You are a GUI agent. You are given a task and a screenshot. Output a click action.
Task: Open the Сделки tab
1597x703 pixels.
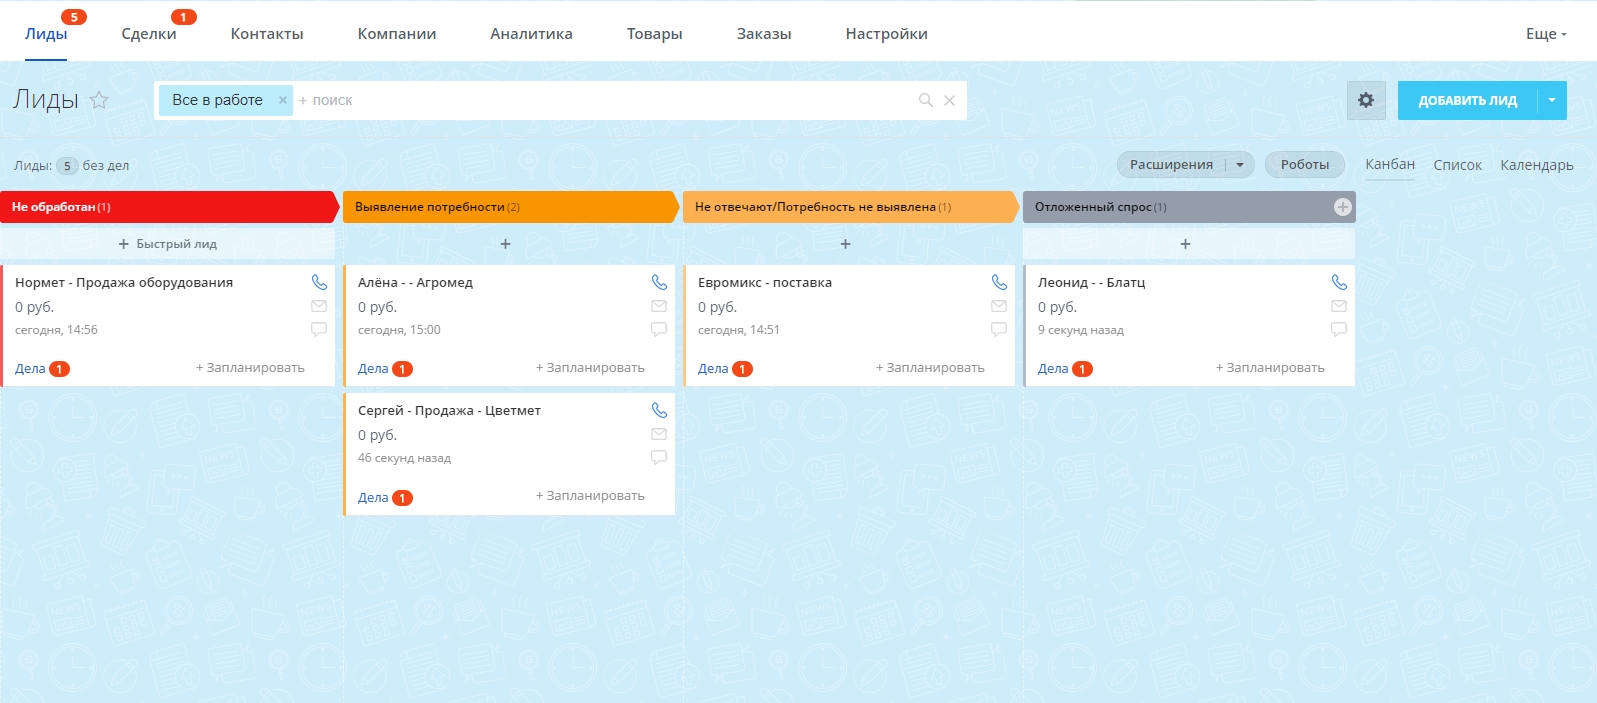pyautogui.click(x=149, y=34)
